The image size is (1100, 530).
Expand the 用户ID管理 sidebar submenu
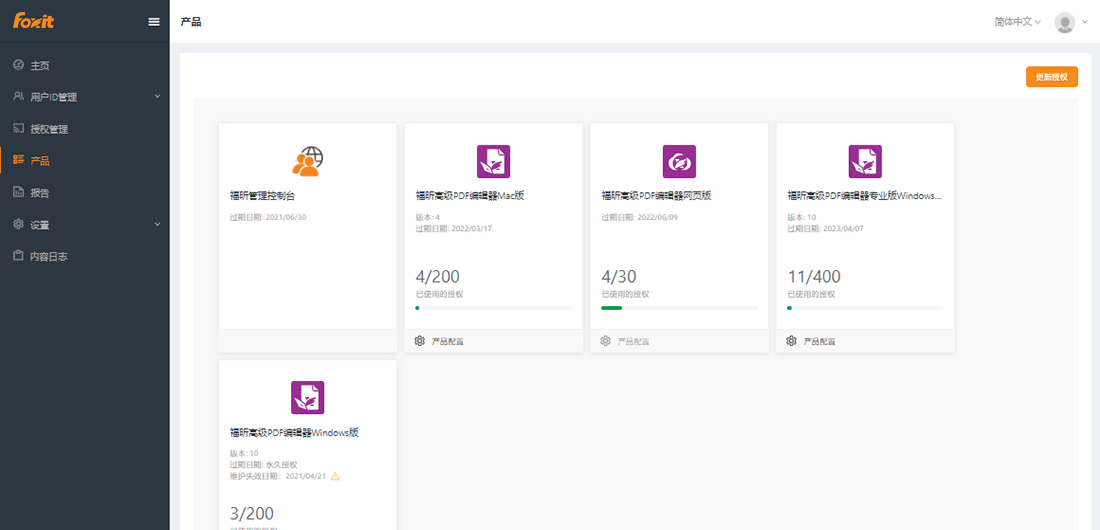[85, 97]
